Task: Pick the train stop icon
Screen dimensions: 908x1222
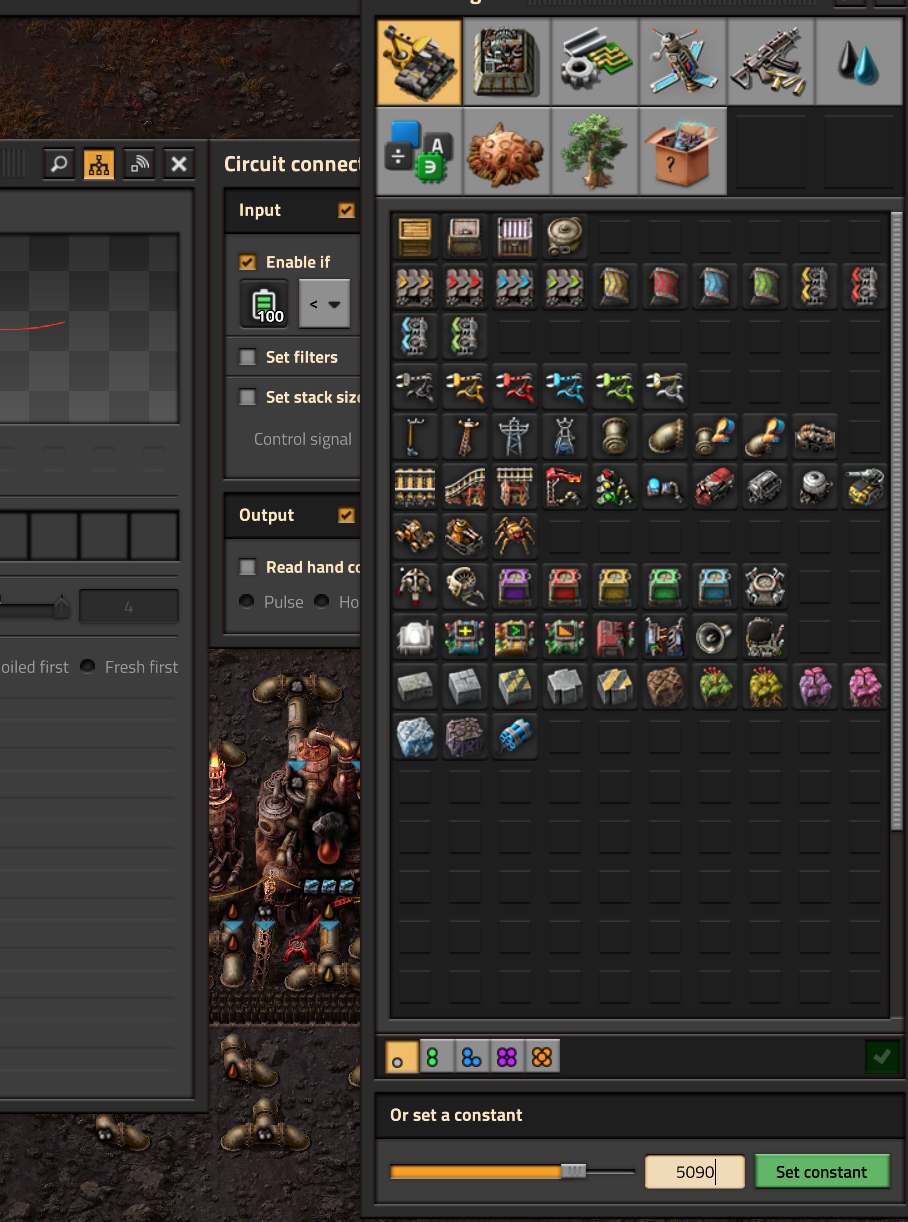Action: (565, 487)
